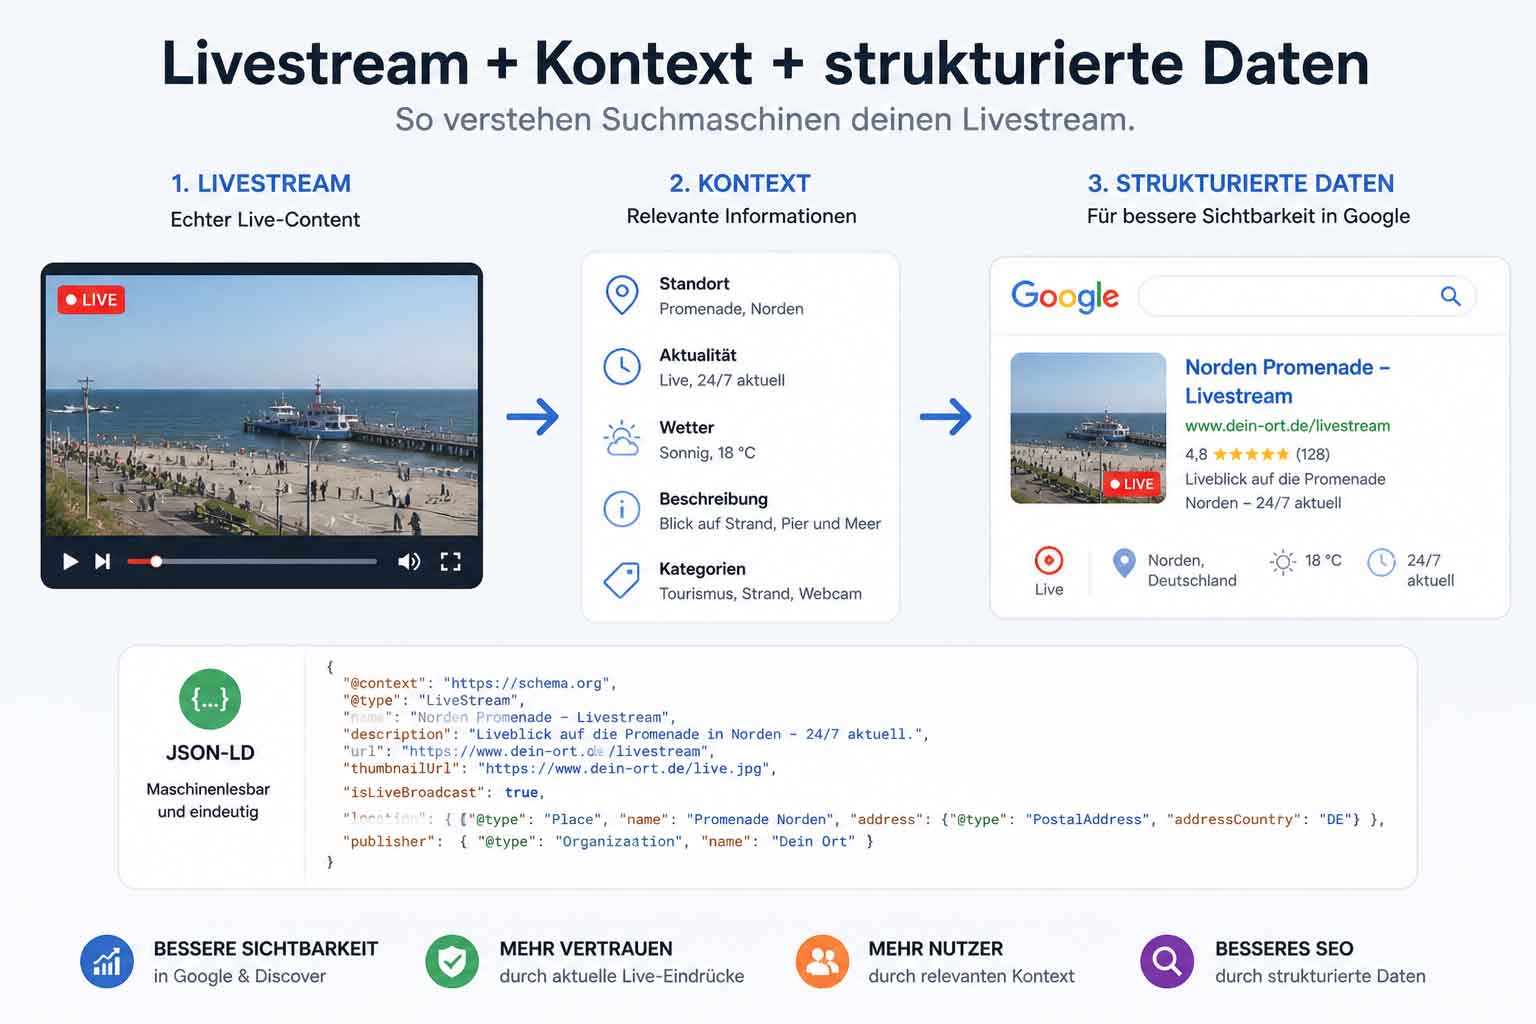The width and height of the screenshot is (1536, 1024).
Task: Click the '3. STRUKTURIERTE DATEN' heading
Action: (1241, 183)
